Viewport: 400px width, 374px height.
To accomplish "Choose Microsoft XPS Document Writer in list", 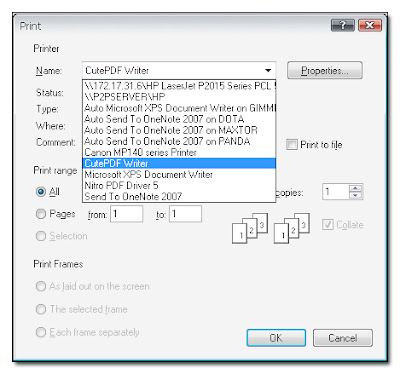I will coord(179,174).
